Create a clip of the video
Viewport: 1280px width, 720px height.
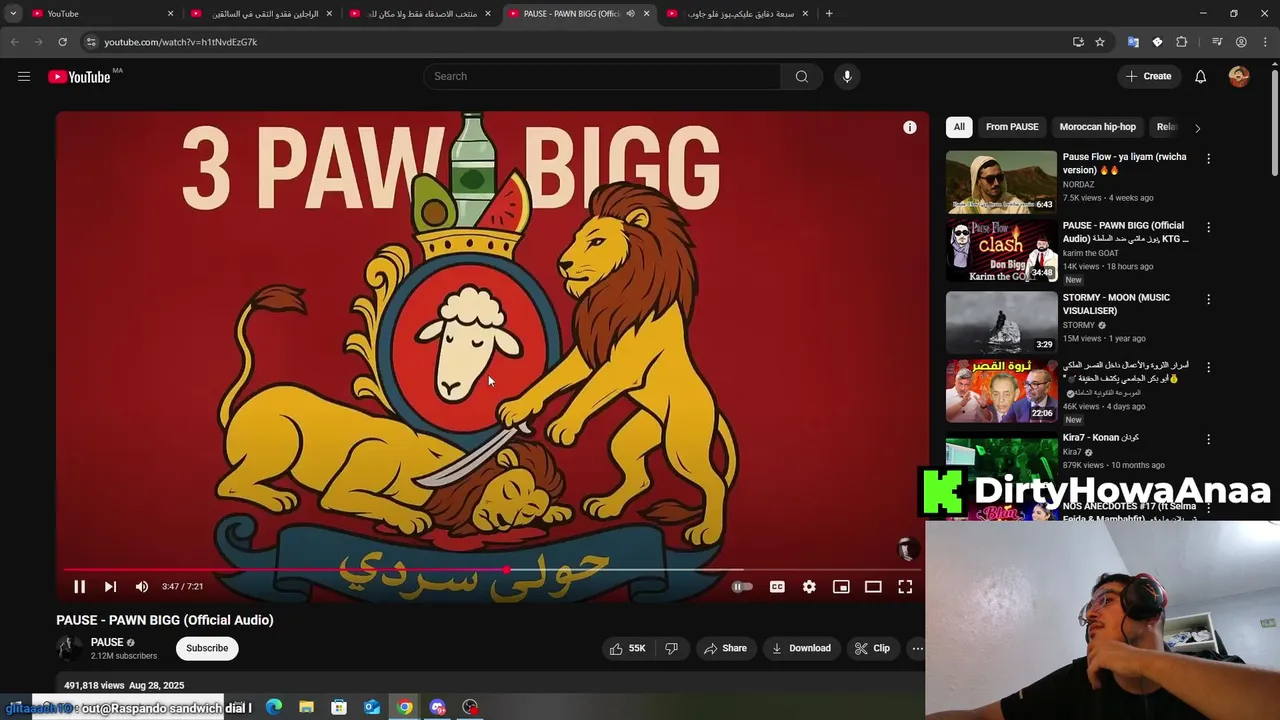coord(872,648)
